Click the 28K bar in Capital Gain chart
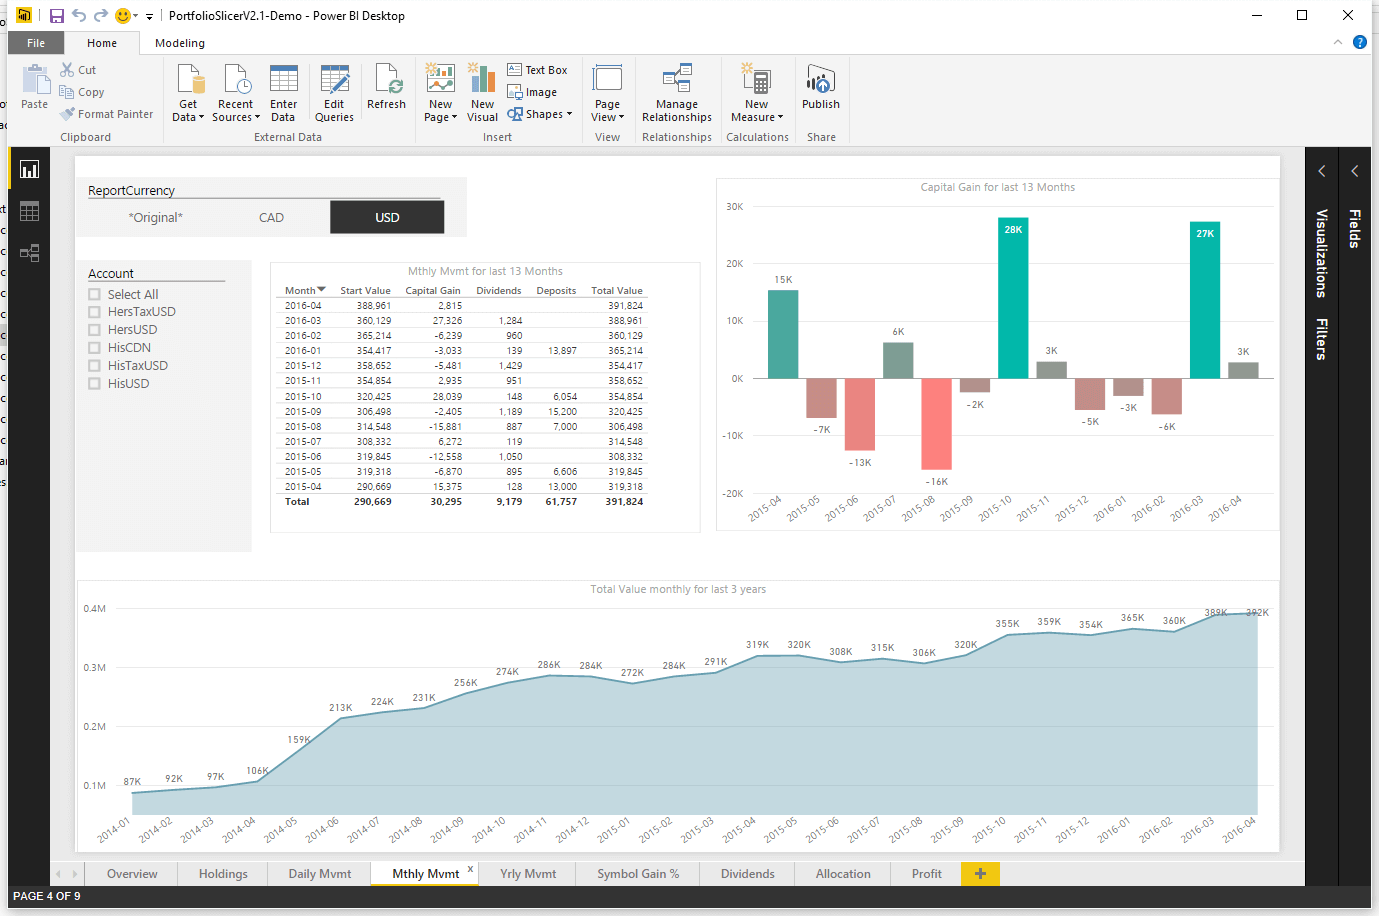 (1012, 300)
